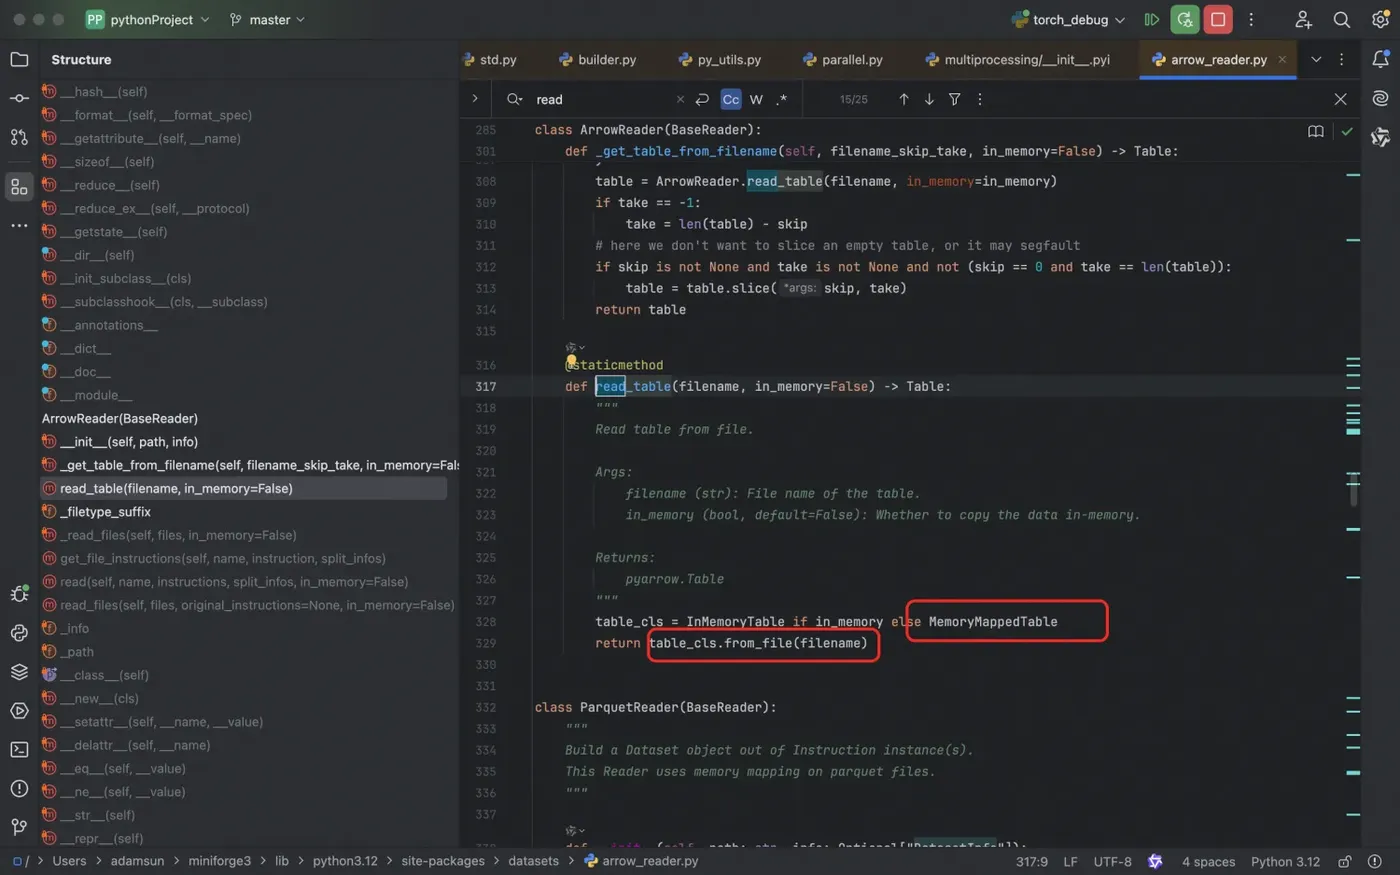Clear the search field text

pos(680,99)
